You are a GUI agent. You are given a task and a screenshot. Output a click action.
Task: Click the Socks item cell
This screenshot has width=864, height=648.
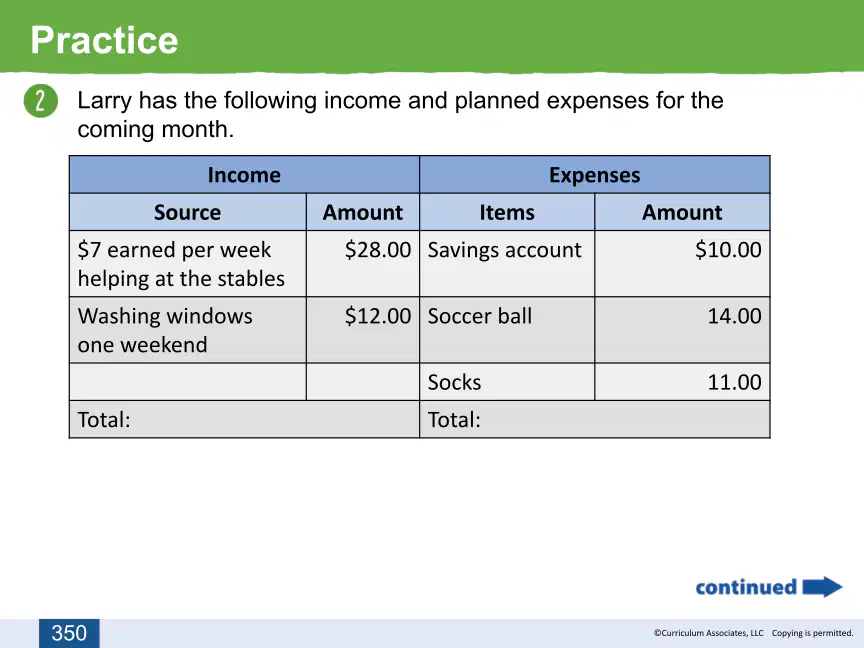pyautogui.click(x=507, y=382)
